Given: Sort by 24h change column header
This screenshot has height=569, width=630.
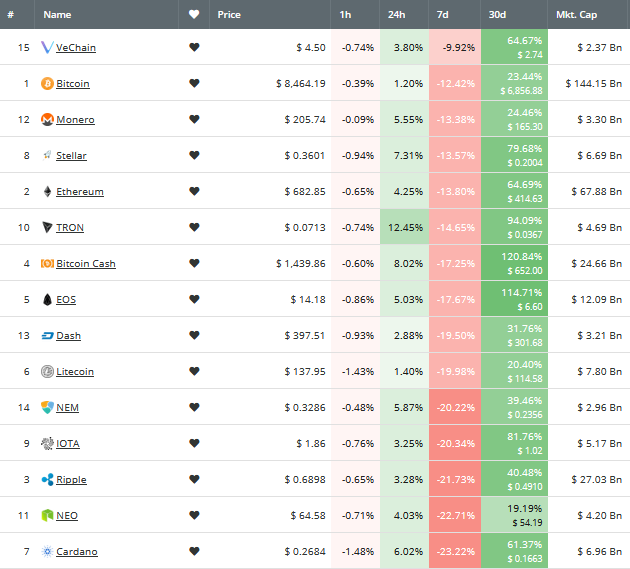Looking at the screenshot, I should tap(397, 14).
